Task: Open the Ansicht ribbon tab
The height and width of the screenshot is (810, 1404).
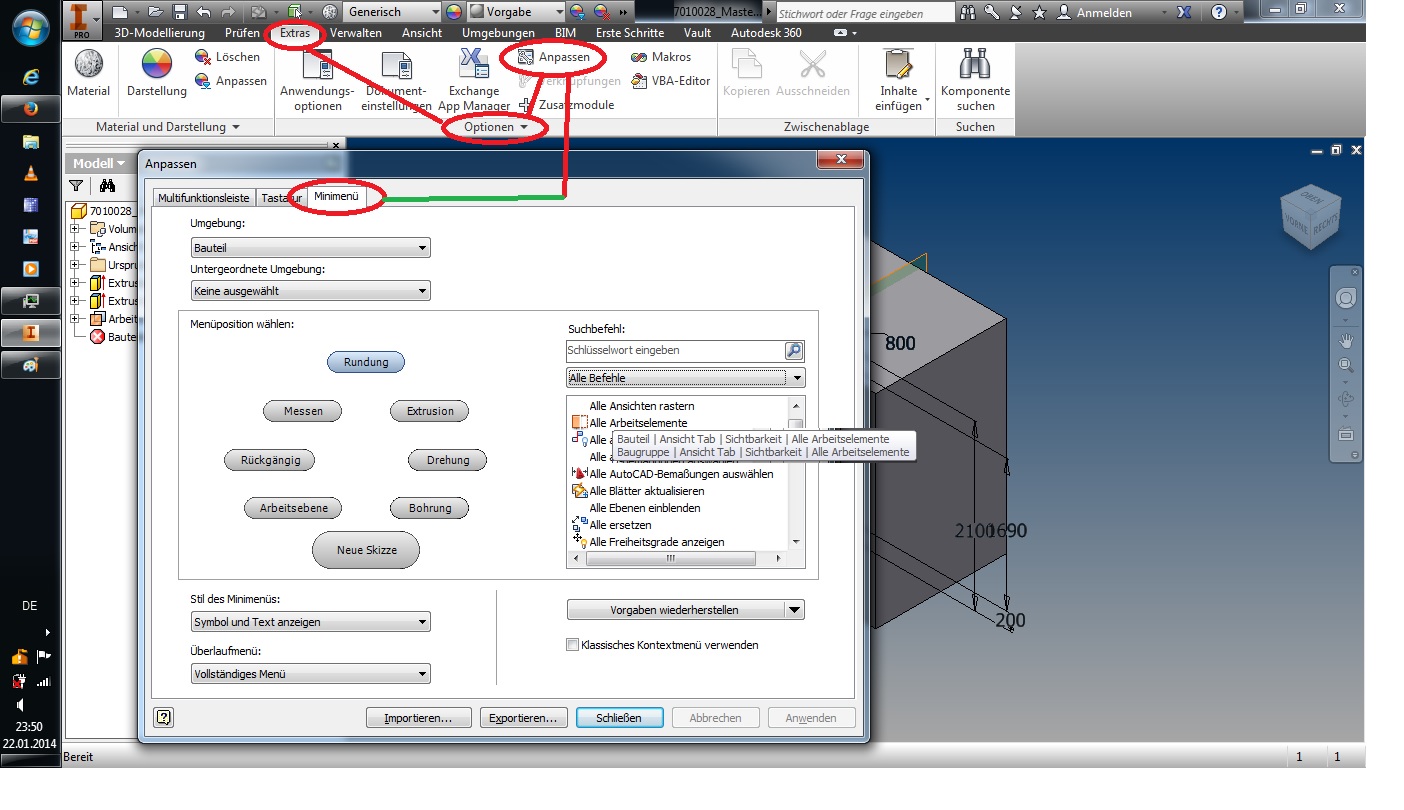Action: point(422,32)
